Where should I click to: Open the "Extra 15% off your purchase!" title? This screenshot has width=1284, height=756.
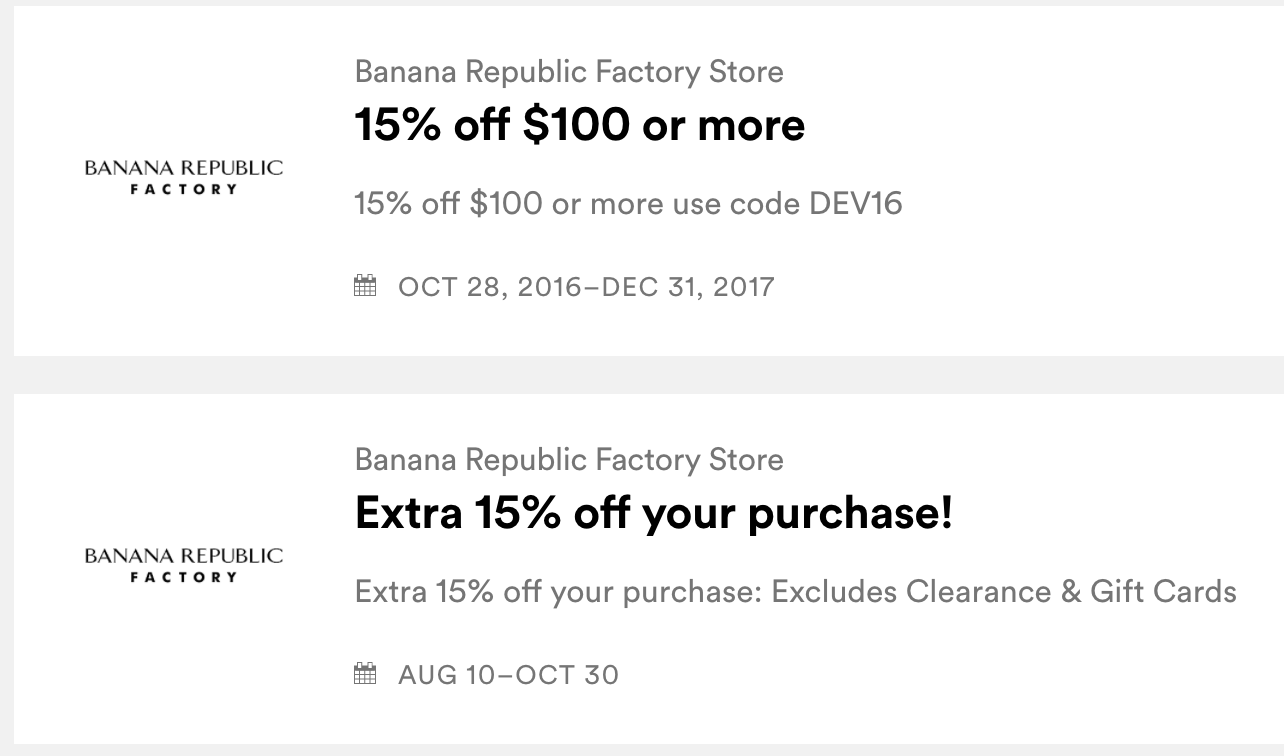pos(654,513)
